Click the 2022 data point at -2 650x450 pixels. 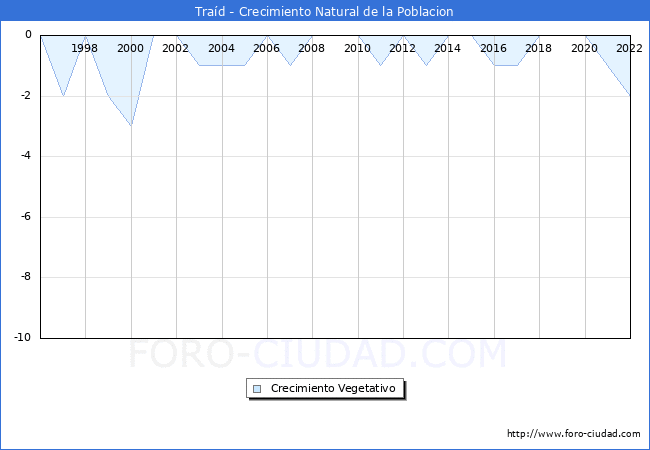coord(630,96)
